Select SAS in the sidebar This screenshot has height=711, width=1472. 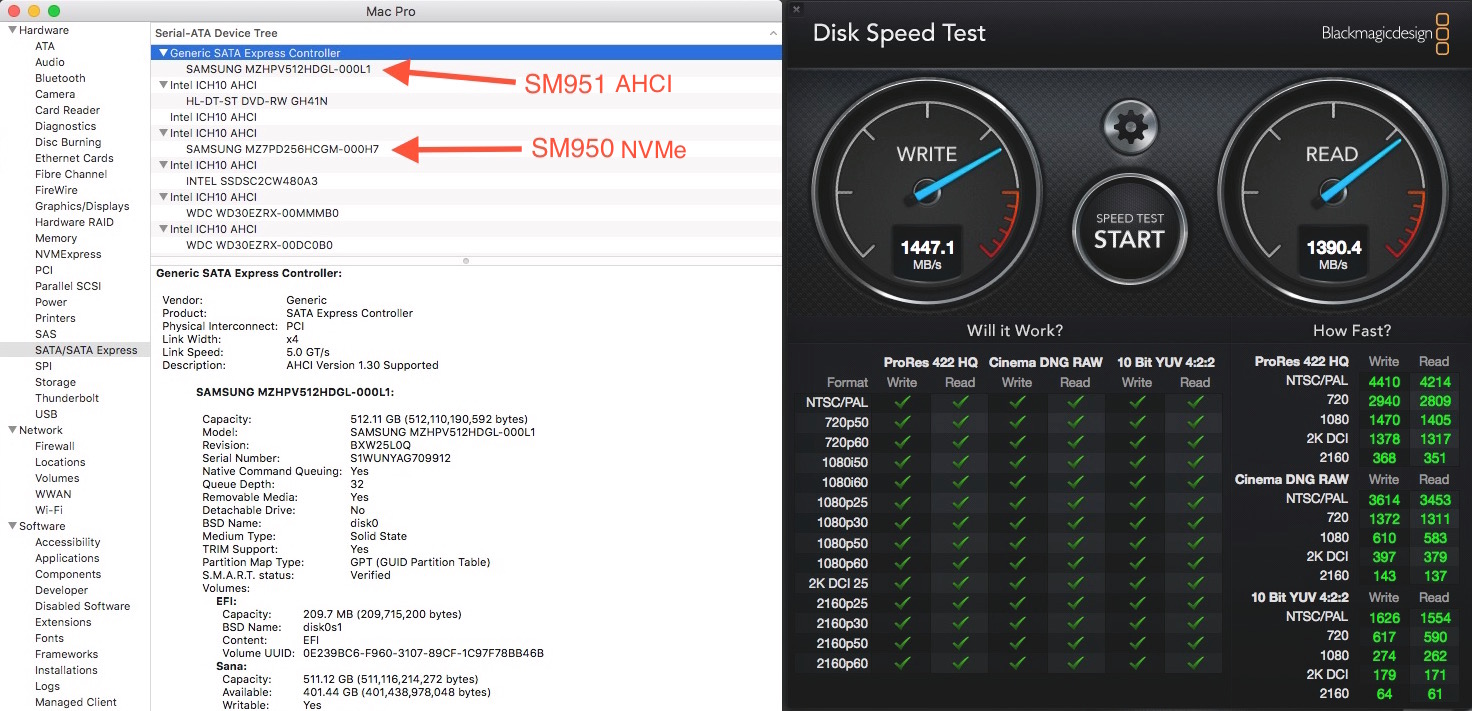tap(46, 334)
